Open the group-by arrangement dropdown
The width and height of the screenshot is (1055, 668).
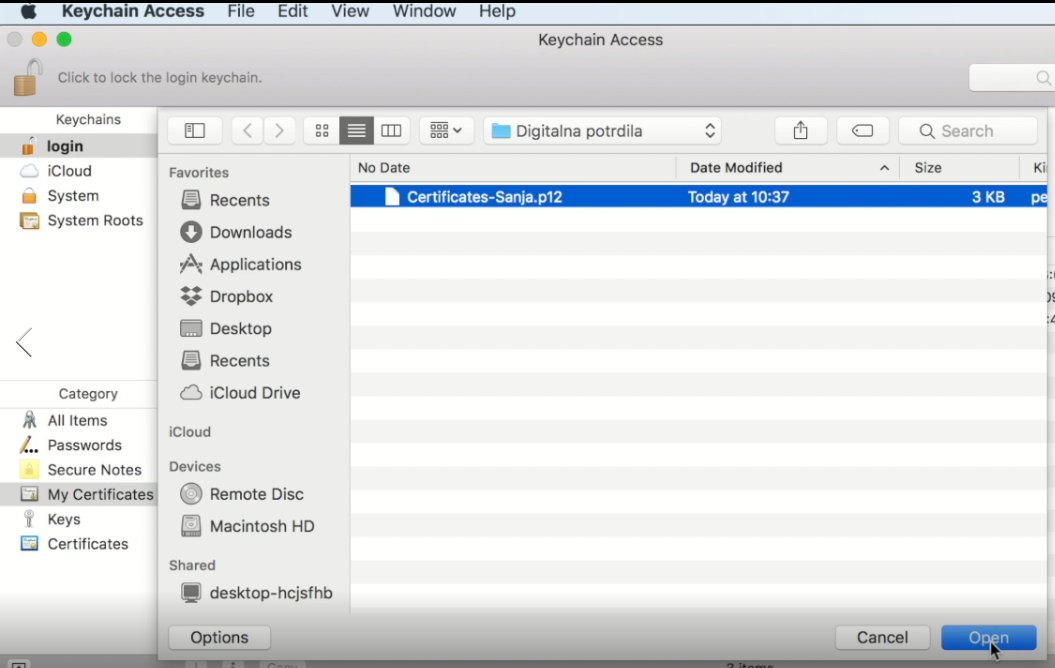point(446,131)
